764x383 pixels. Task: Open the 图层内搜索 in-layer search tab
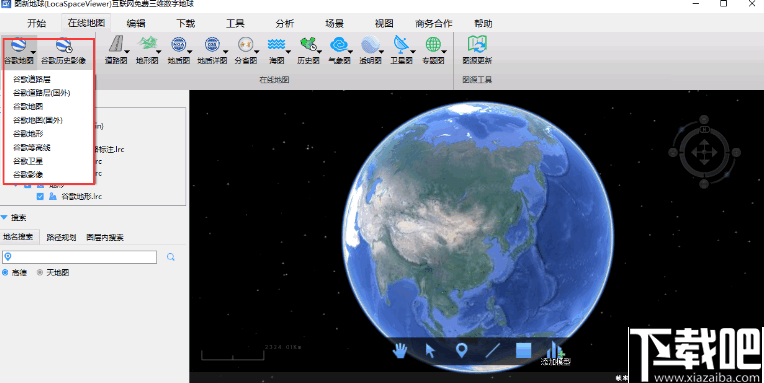point(105,237)
